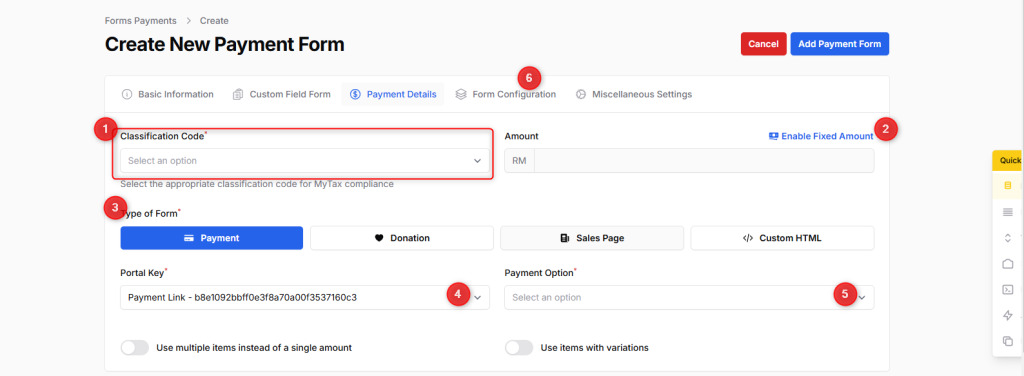The width and height of the screenshot is (1024, 376).
Task: Switch to the Basic Information tab
Action: pyautogui.click(x=168, y=94)
